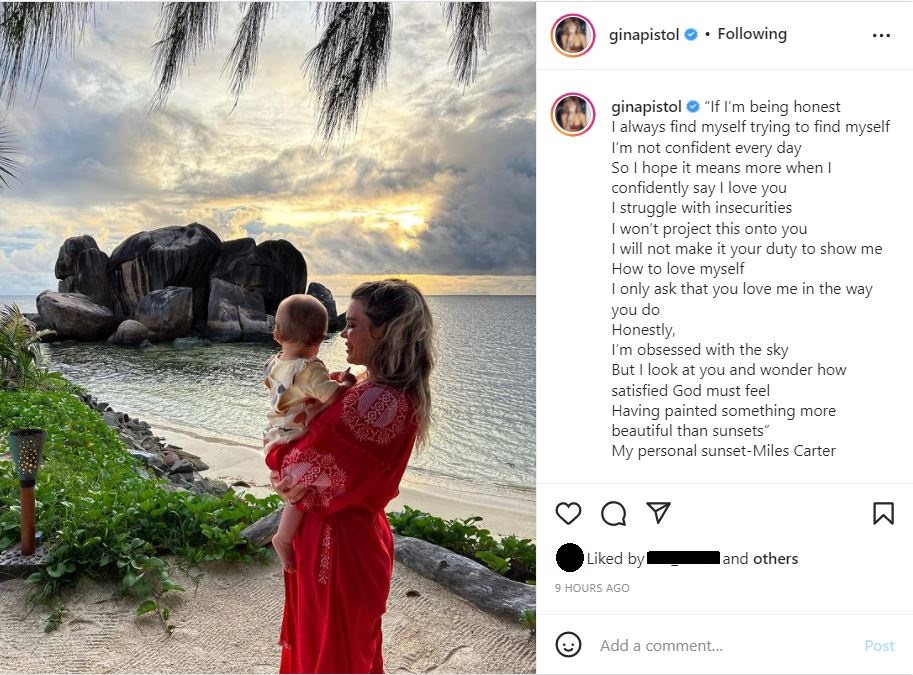
Task: Click the redacted liker's avatar circle
Action: coord(569,557)
